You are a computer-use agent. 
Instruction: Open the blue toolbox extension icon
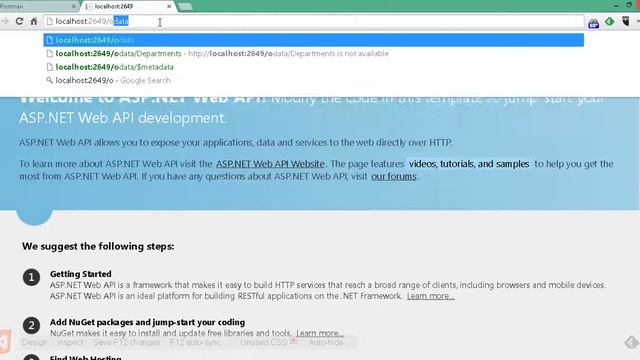click(x=593, y=24)
